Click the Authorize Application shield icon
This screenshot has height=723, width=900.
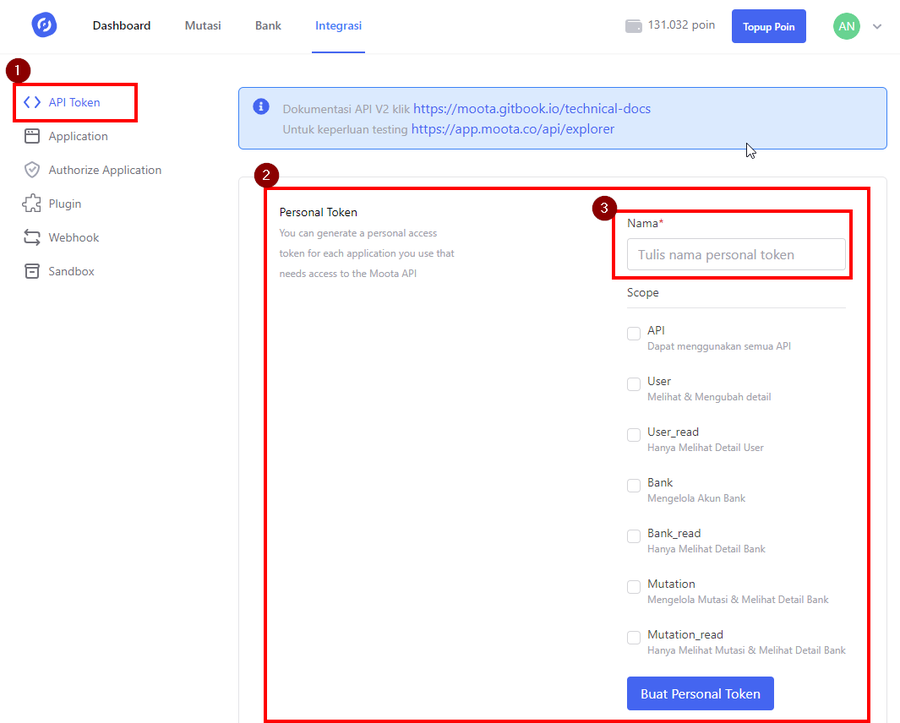32,170
